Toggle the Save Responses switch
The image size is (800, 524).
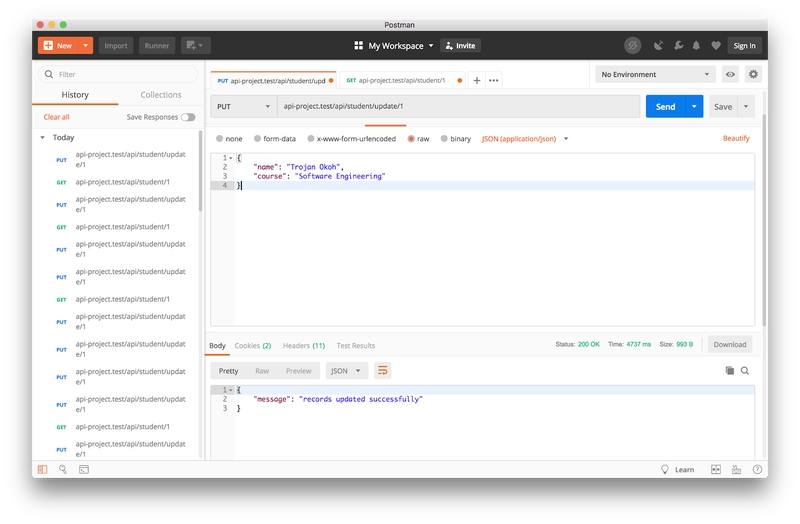click(x=188, y=117)
